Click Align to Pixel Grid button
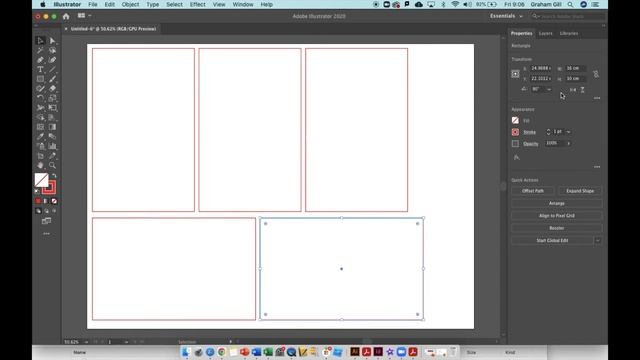This screenshot has width=640, height=360. coord(556,216)
